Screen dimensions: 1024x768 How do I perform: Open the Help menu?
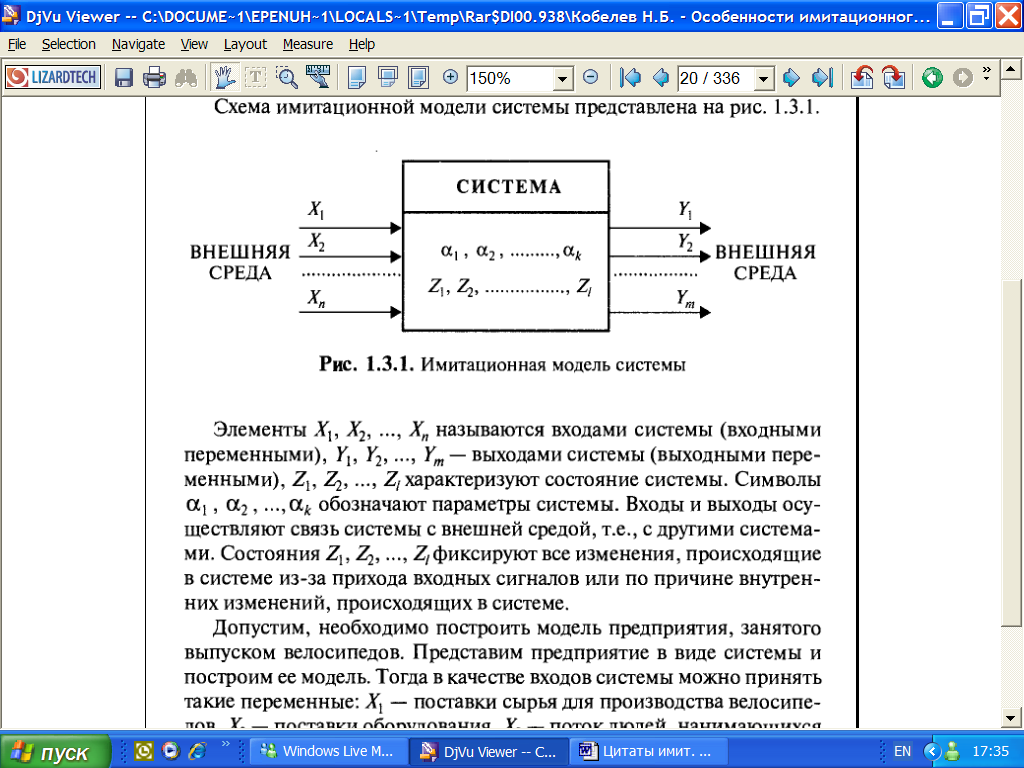point(362,44)
